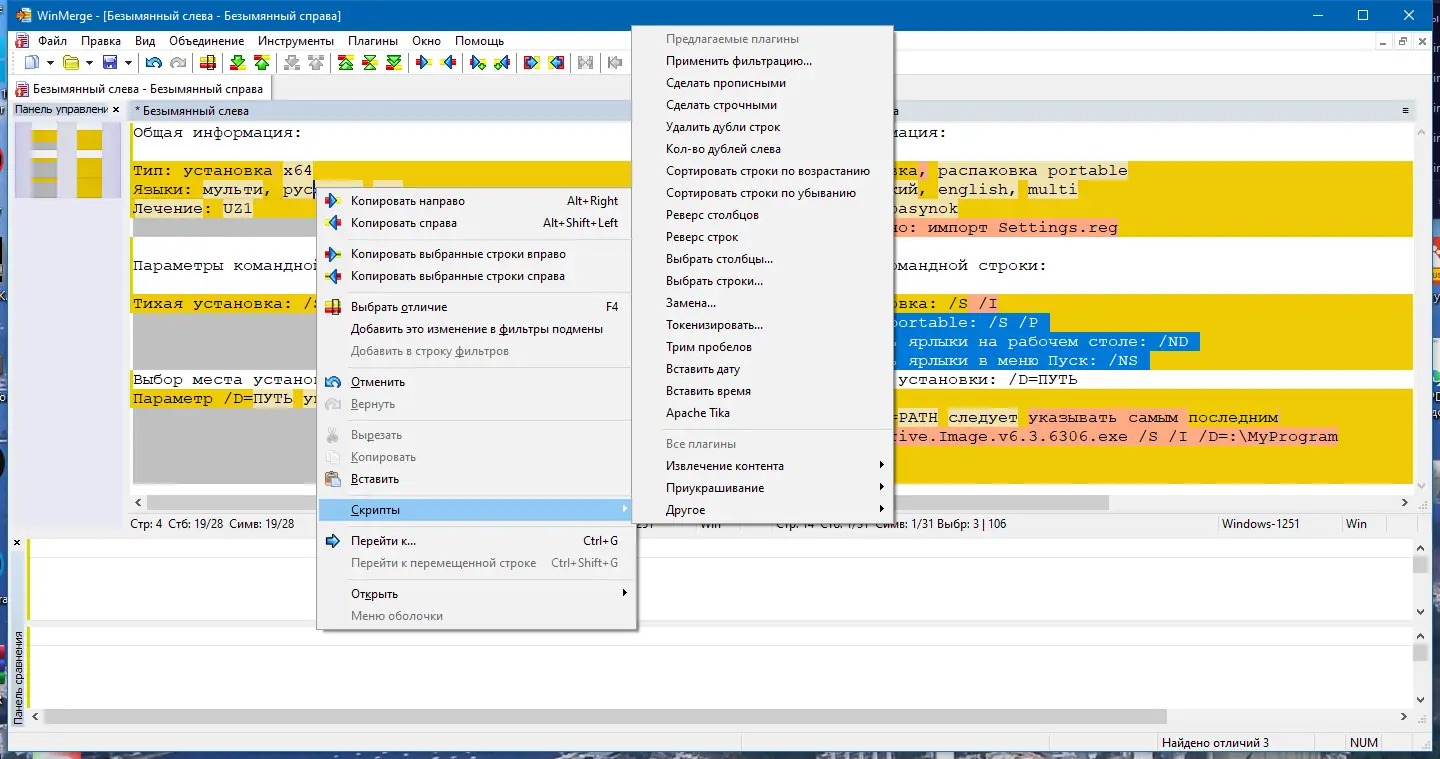The image size is (1440, 759).
Task: Click toolbar Copy Right blue arrow icon
Action: pos(424,63)
